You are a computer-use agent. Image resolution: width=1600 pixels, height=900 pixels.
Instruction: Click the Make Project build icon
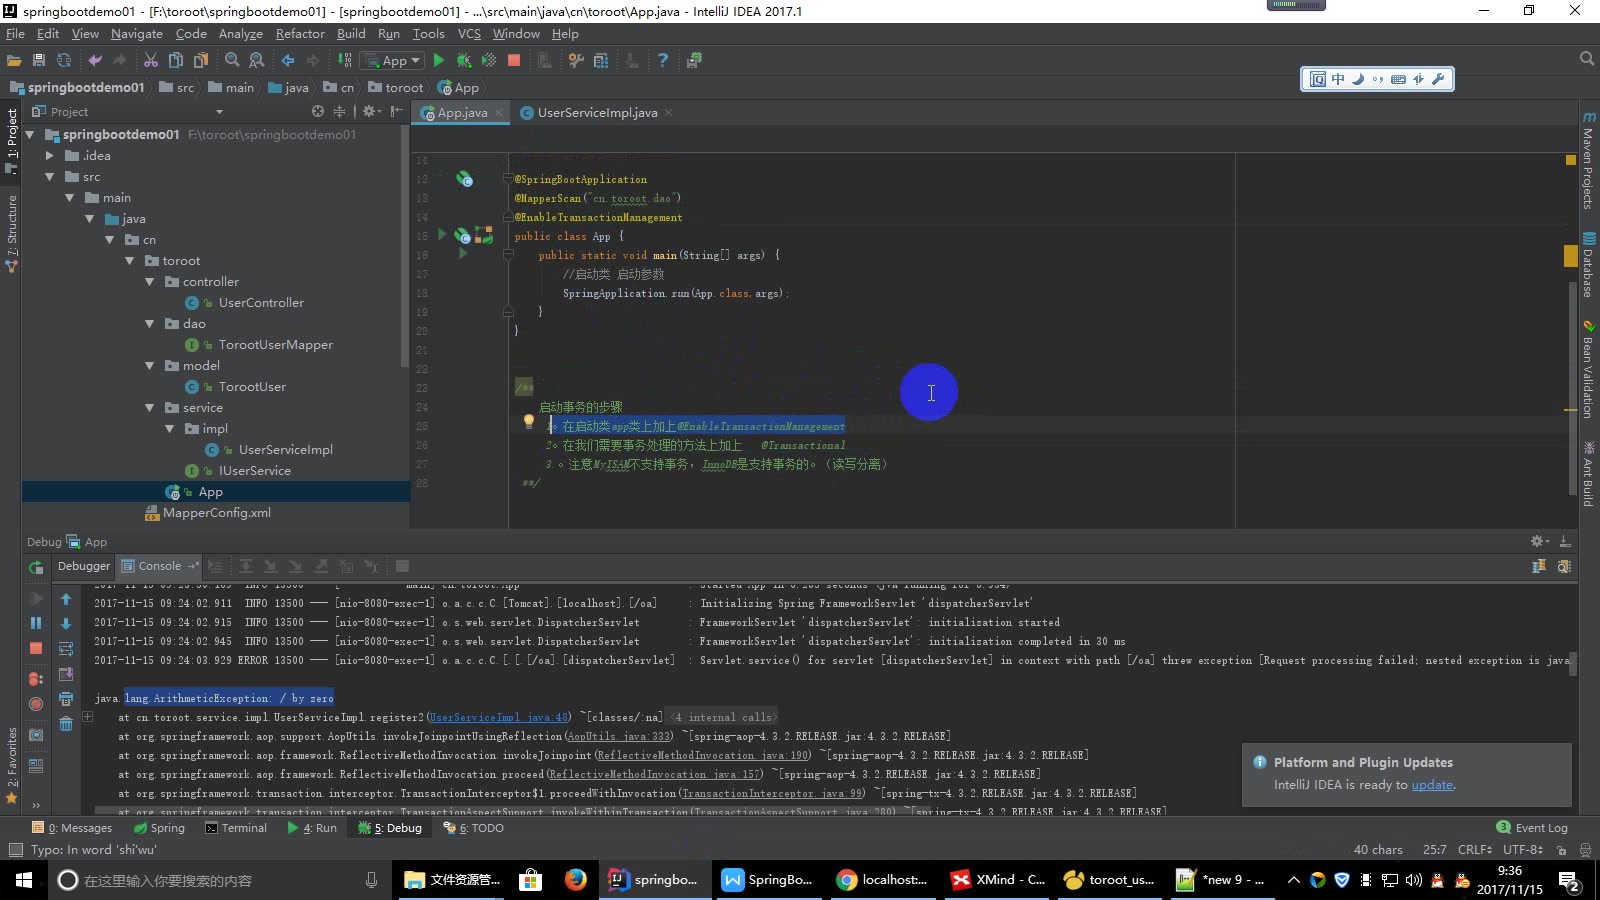344,61
